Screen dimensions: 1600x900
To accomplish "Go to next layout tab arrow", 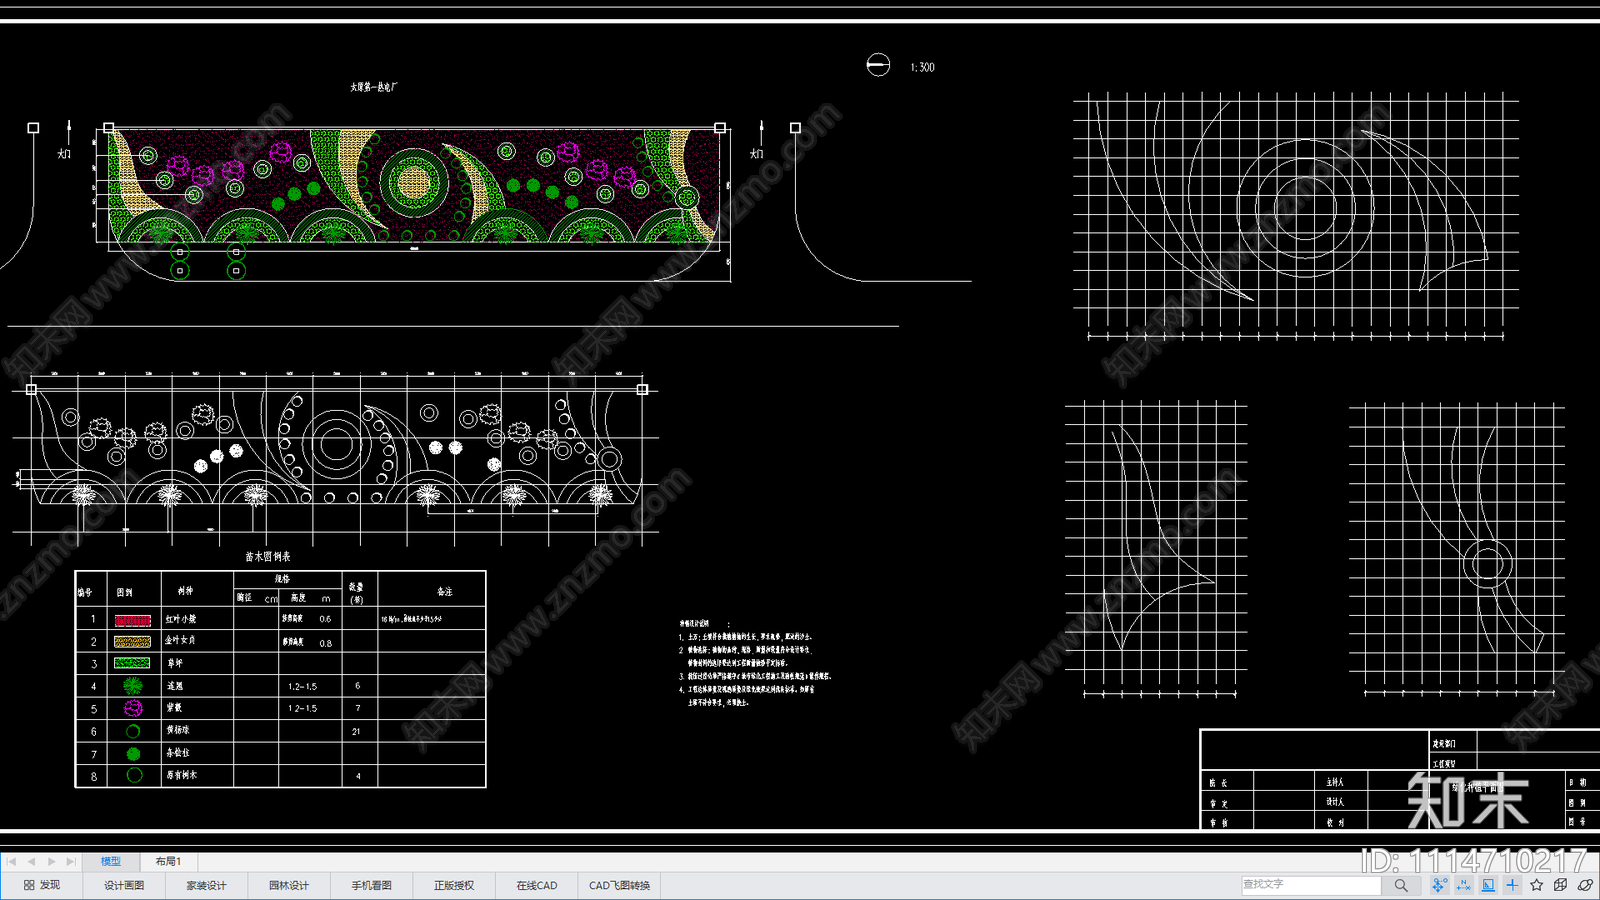I will 51,861.
